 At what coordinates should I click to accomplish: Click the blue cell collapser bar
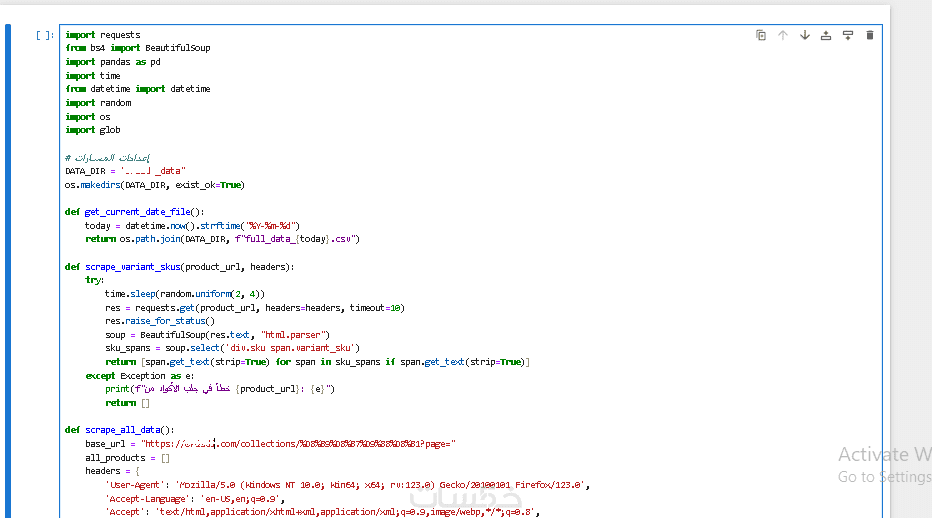coord(8,271)
